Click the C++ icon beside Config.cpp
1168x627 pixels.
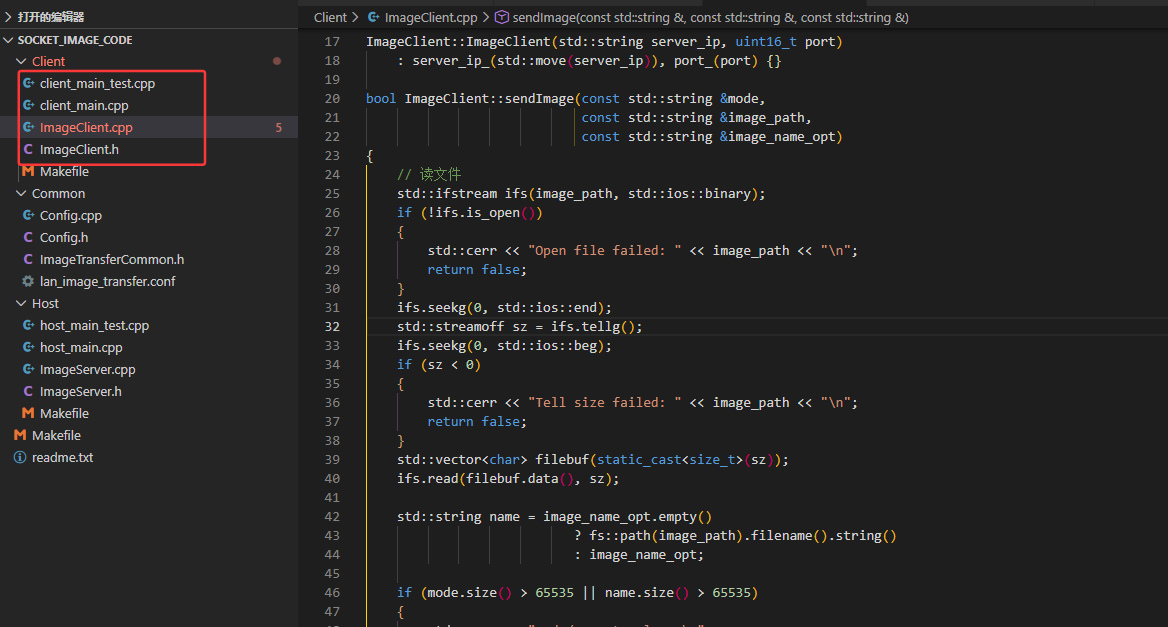[28, 215]
